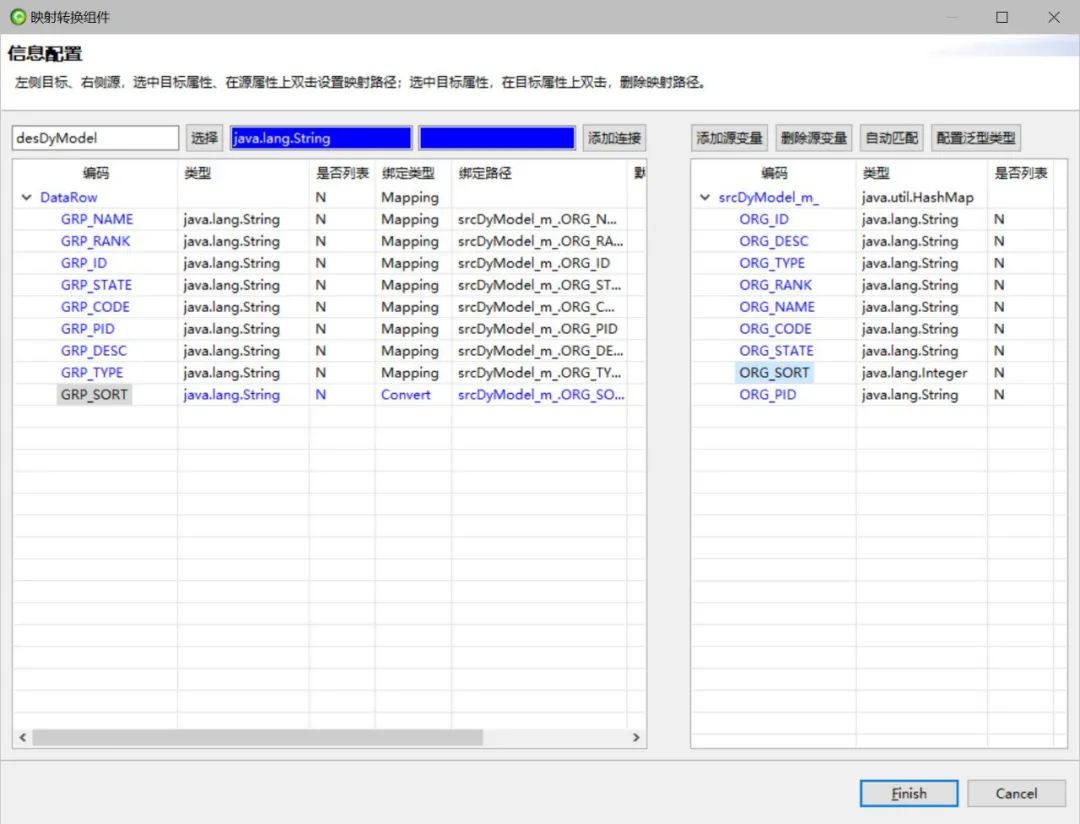Select GRP_STATE target attribute

click(96, 285)
